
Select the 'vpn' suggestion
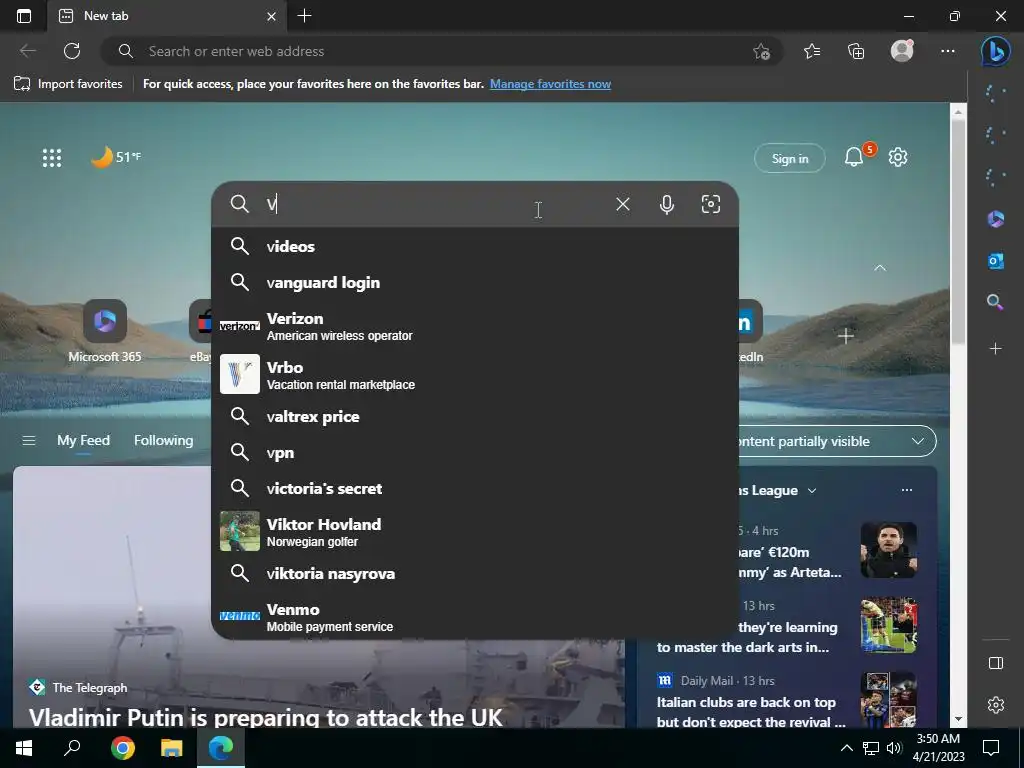[x=475, y=453]
